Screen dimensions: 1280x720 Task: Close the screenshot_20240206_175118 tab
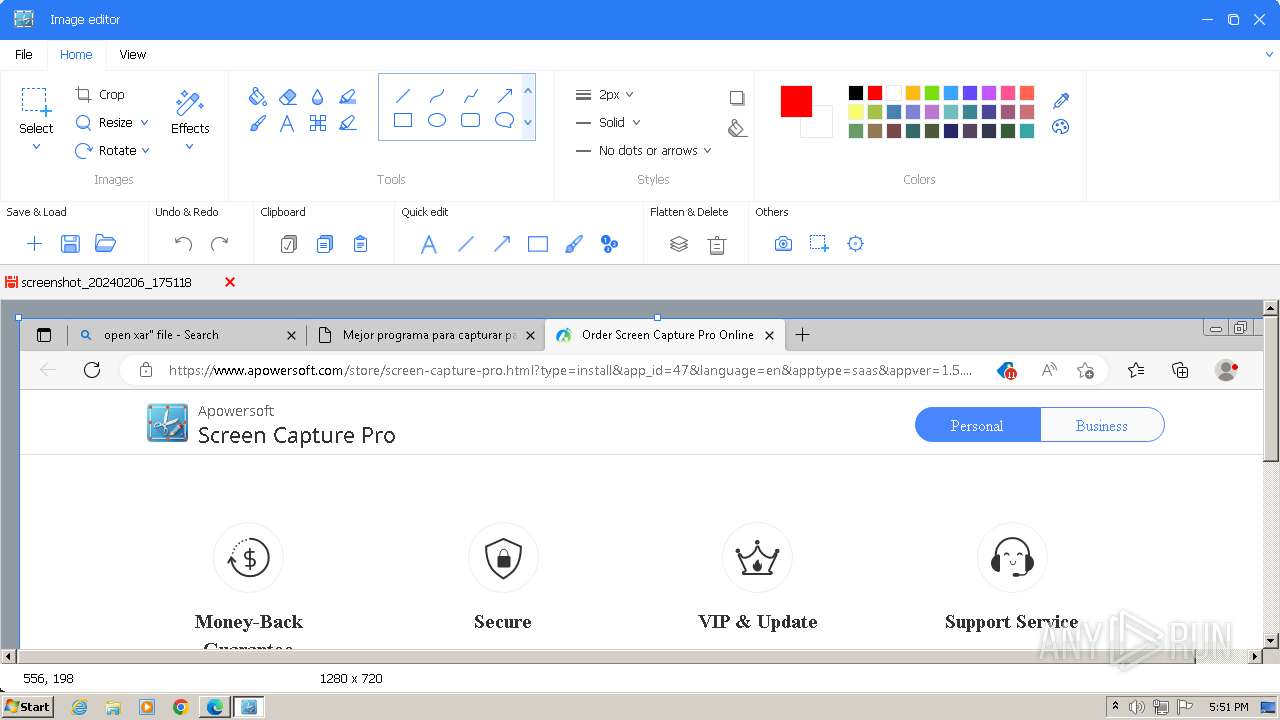(230, 282)
